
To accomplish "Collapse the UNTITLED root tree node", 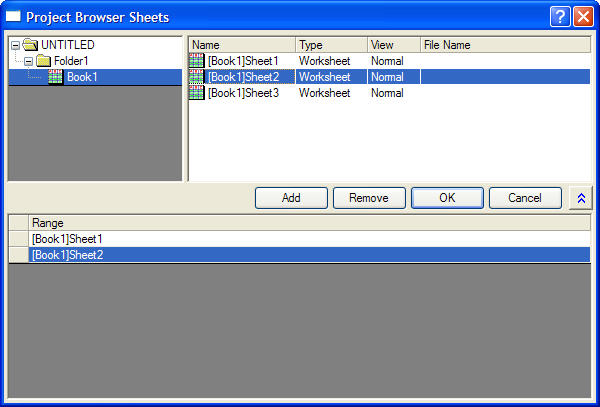I will pyautogui.click(x=15, y=45).
